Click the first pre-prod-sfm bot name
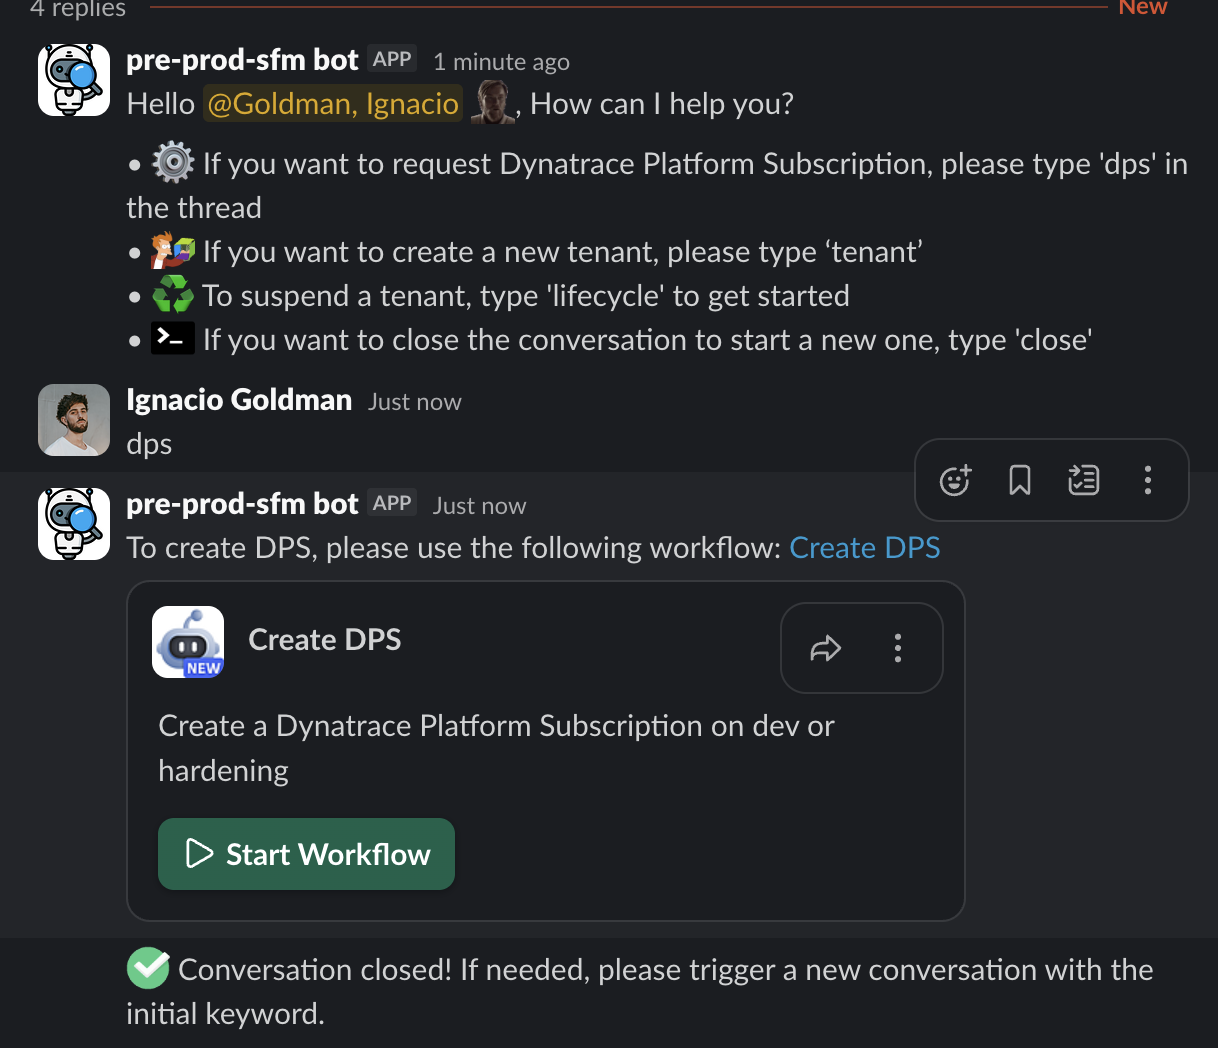This screenshot has width=1218, height=1048. click(x=242, y=60)
